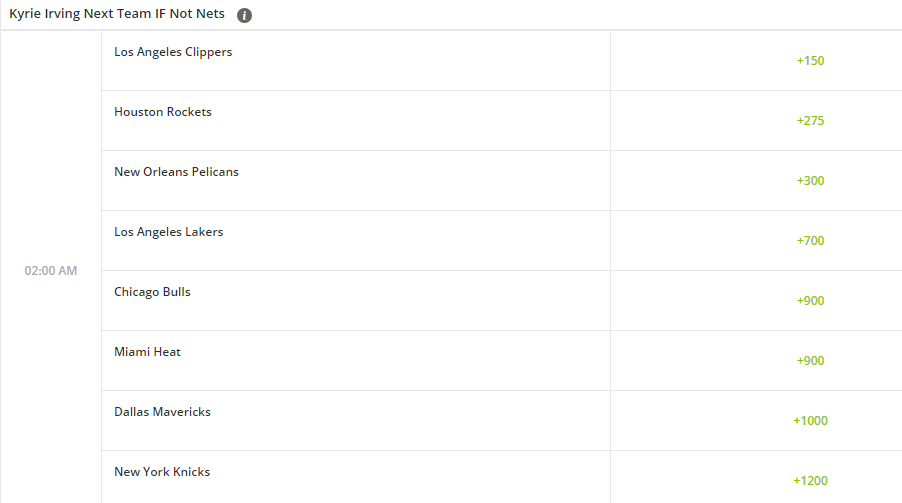Click the Chicago Bulls team name
This screenshot has height=503, width=902.
pyautogui.click(x=152, y=292)
